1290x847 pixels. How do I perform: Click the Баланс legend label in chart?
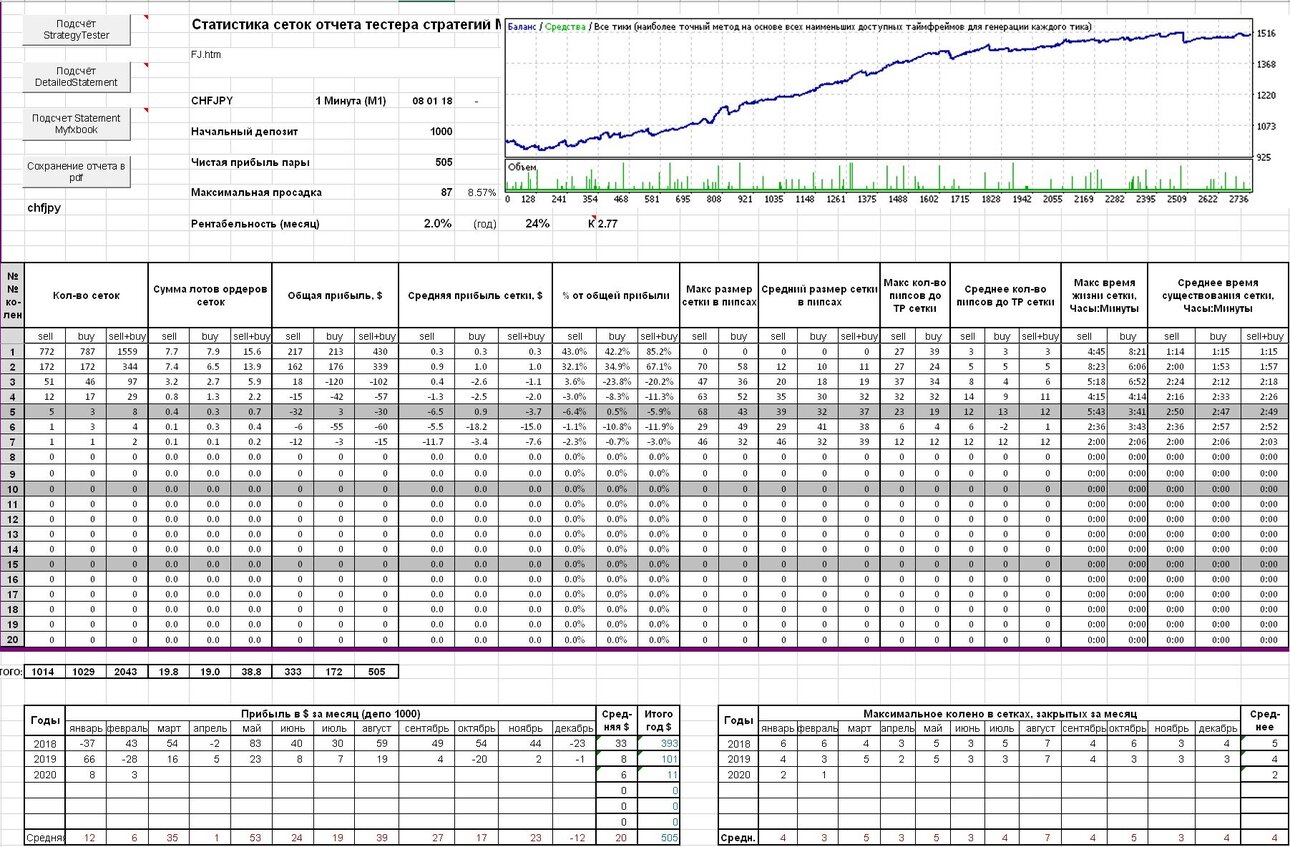[521, 26]
